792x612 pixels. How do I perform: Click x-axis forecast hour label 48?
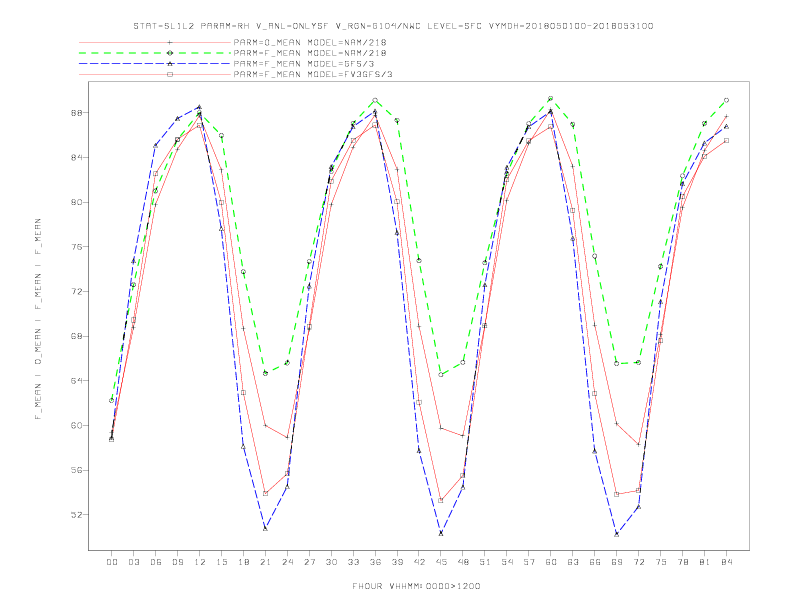tap(463, 562)
